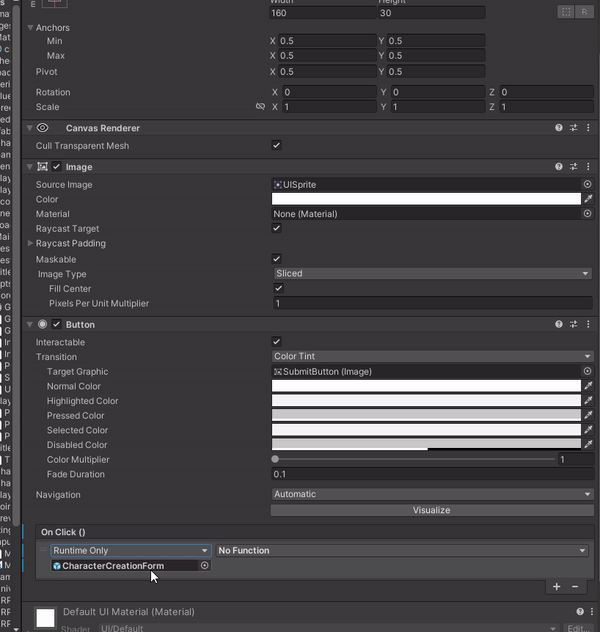Open No Function selection dropdown
The height and width of the screenshot is (632, 600).
402,551
